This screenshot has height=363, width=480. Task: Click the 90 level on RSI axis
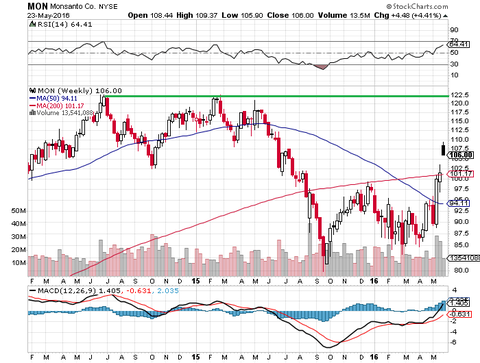click(454, 30)
